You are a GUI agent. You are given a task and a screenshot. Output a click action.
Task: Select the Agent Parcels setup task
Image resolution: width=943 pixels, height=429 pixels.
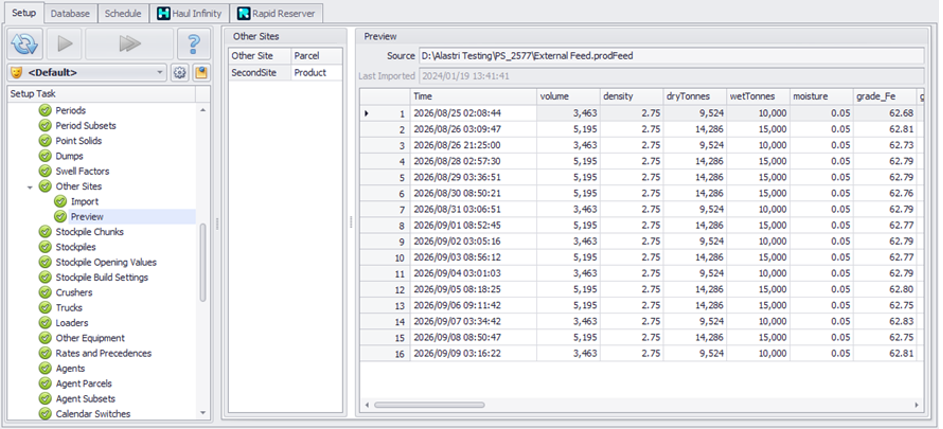click(84, 383)
